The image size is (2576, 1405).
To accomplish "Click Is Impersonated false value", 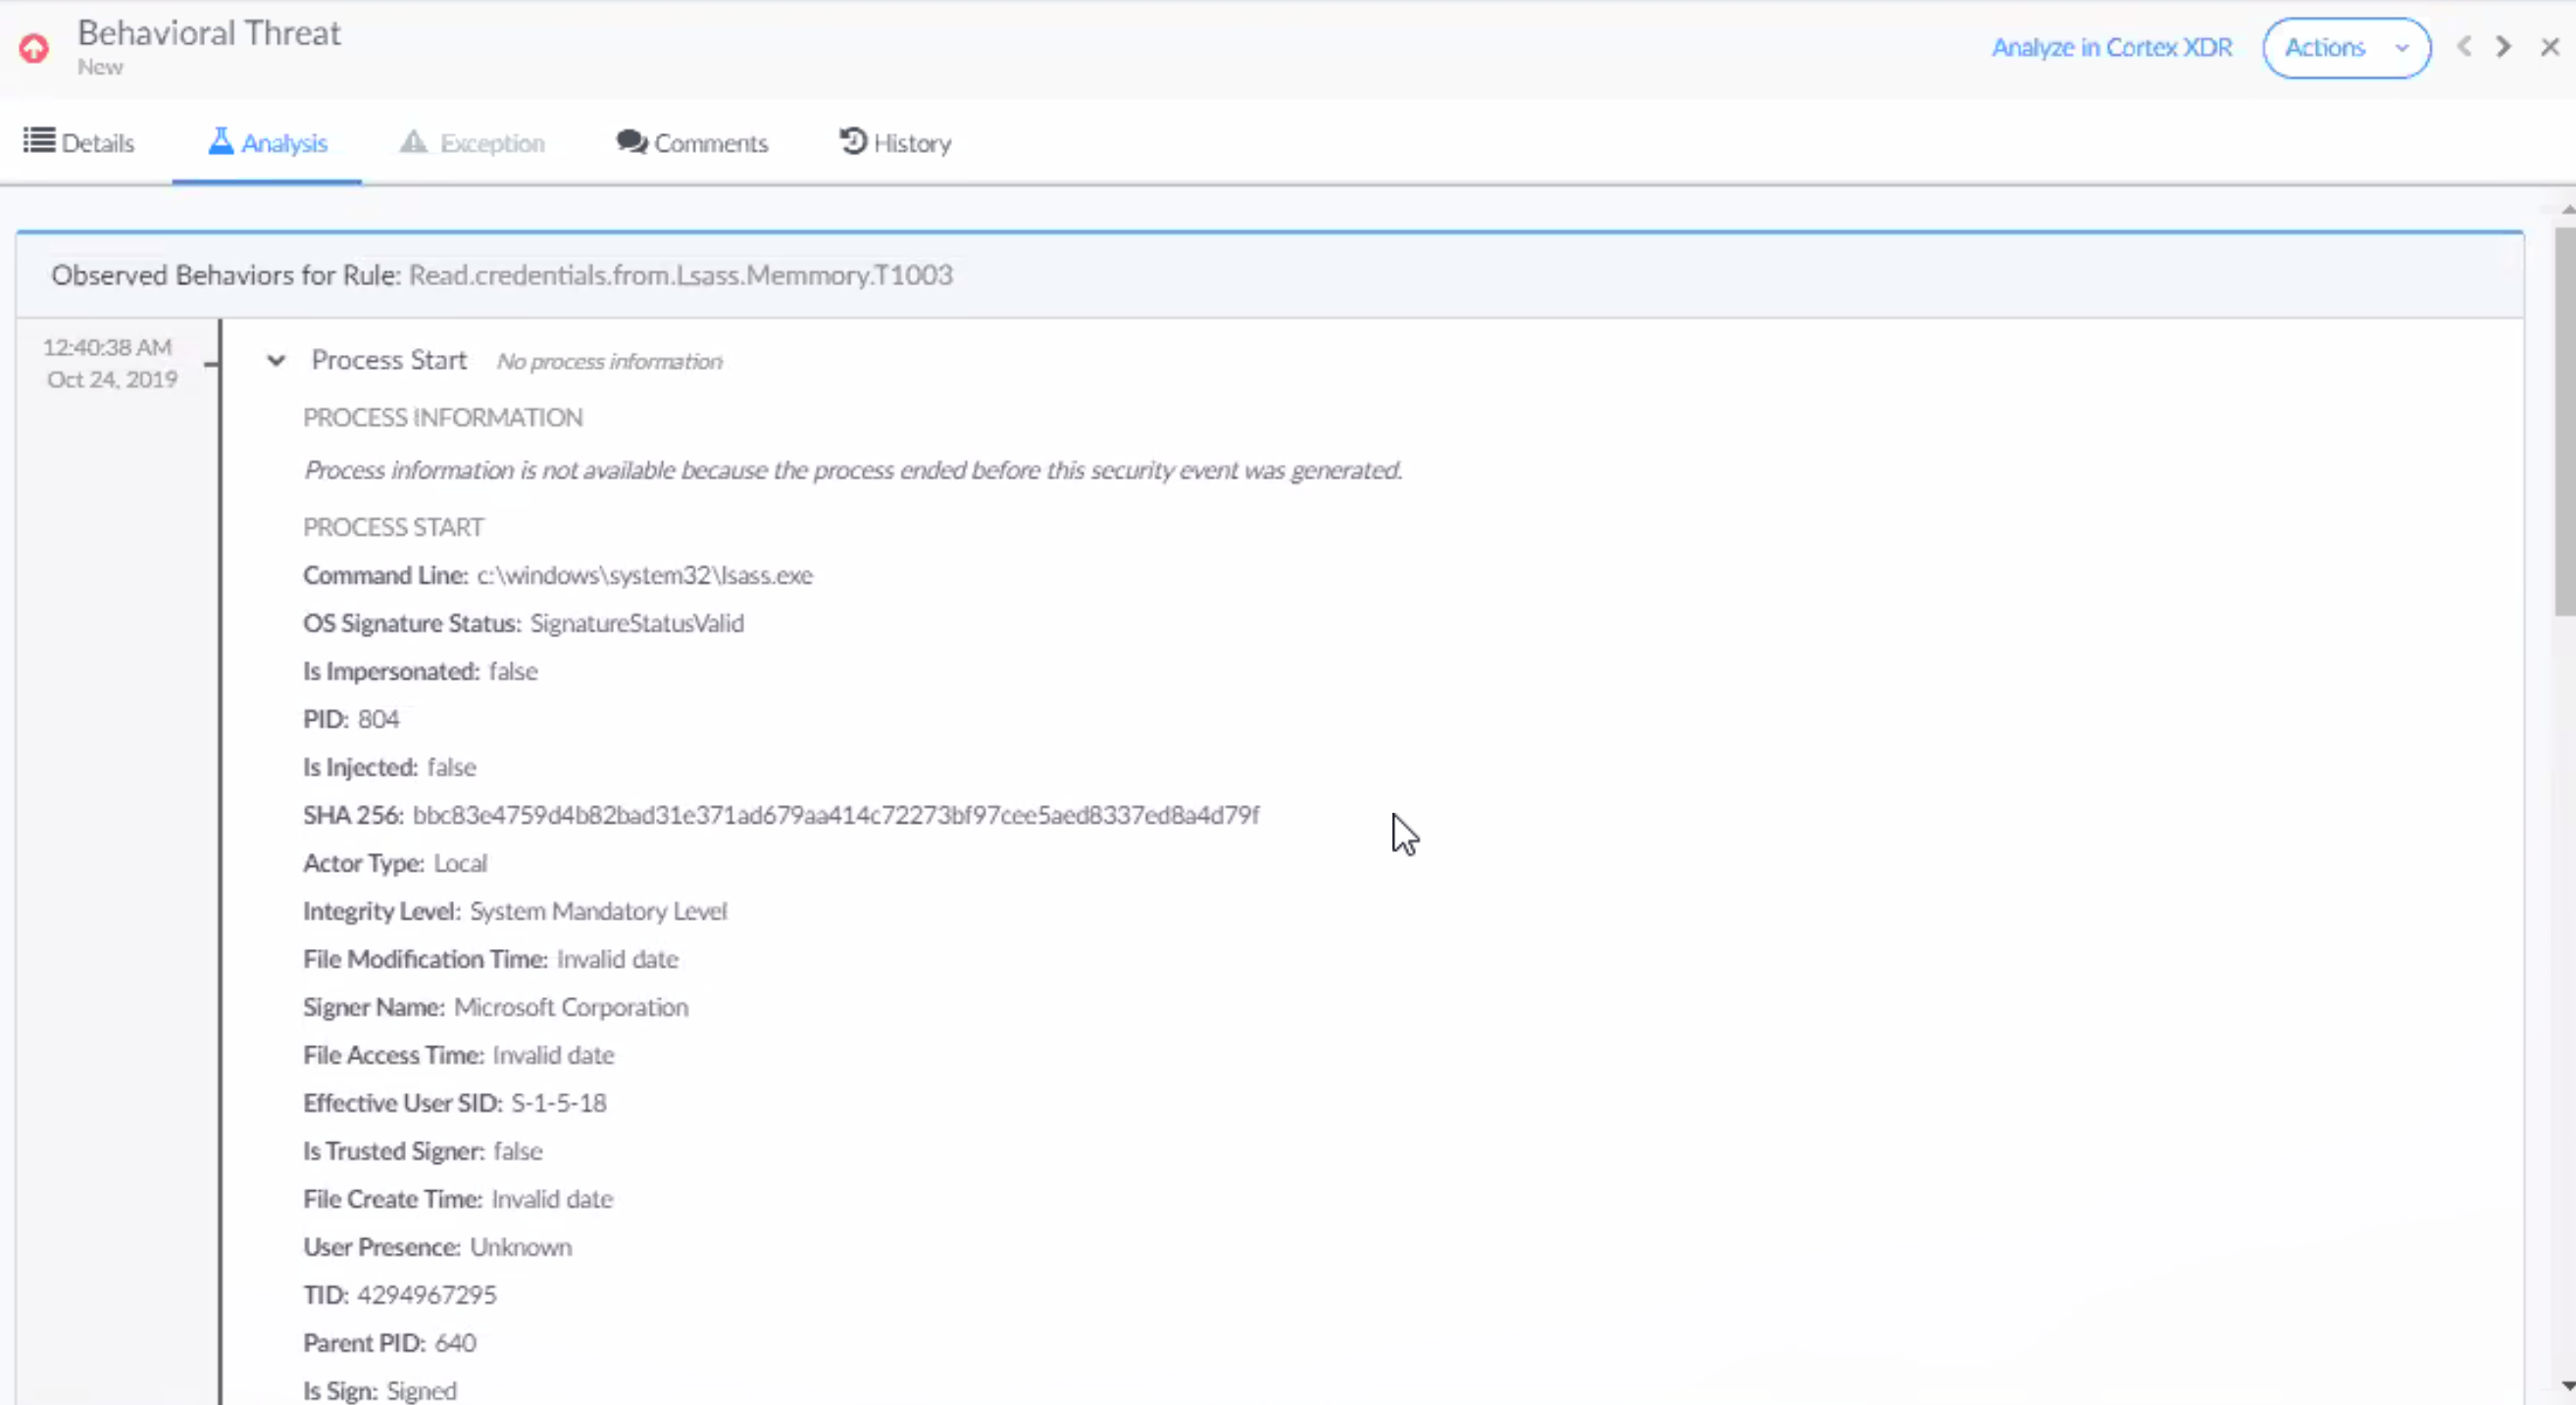I will (513, 671).
